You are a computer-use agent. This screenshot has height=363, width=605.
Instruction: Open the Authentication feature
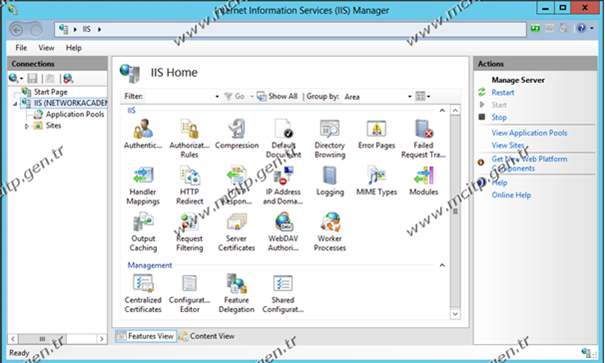pos(143,134)
